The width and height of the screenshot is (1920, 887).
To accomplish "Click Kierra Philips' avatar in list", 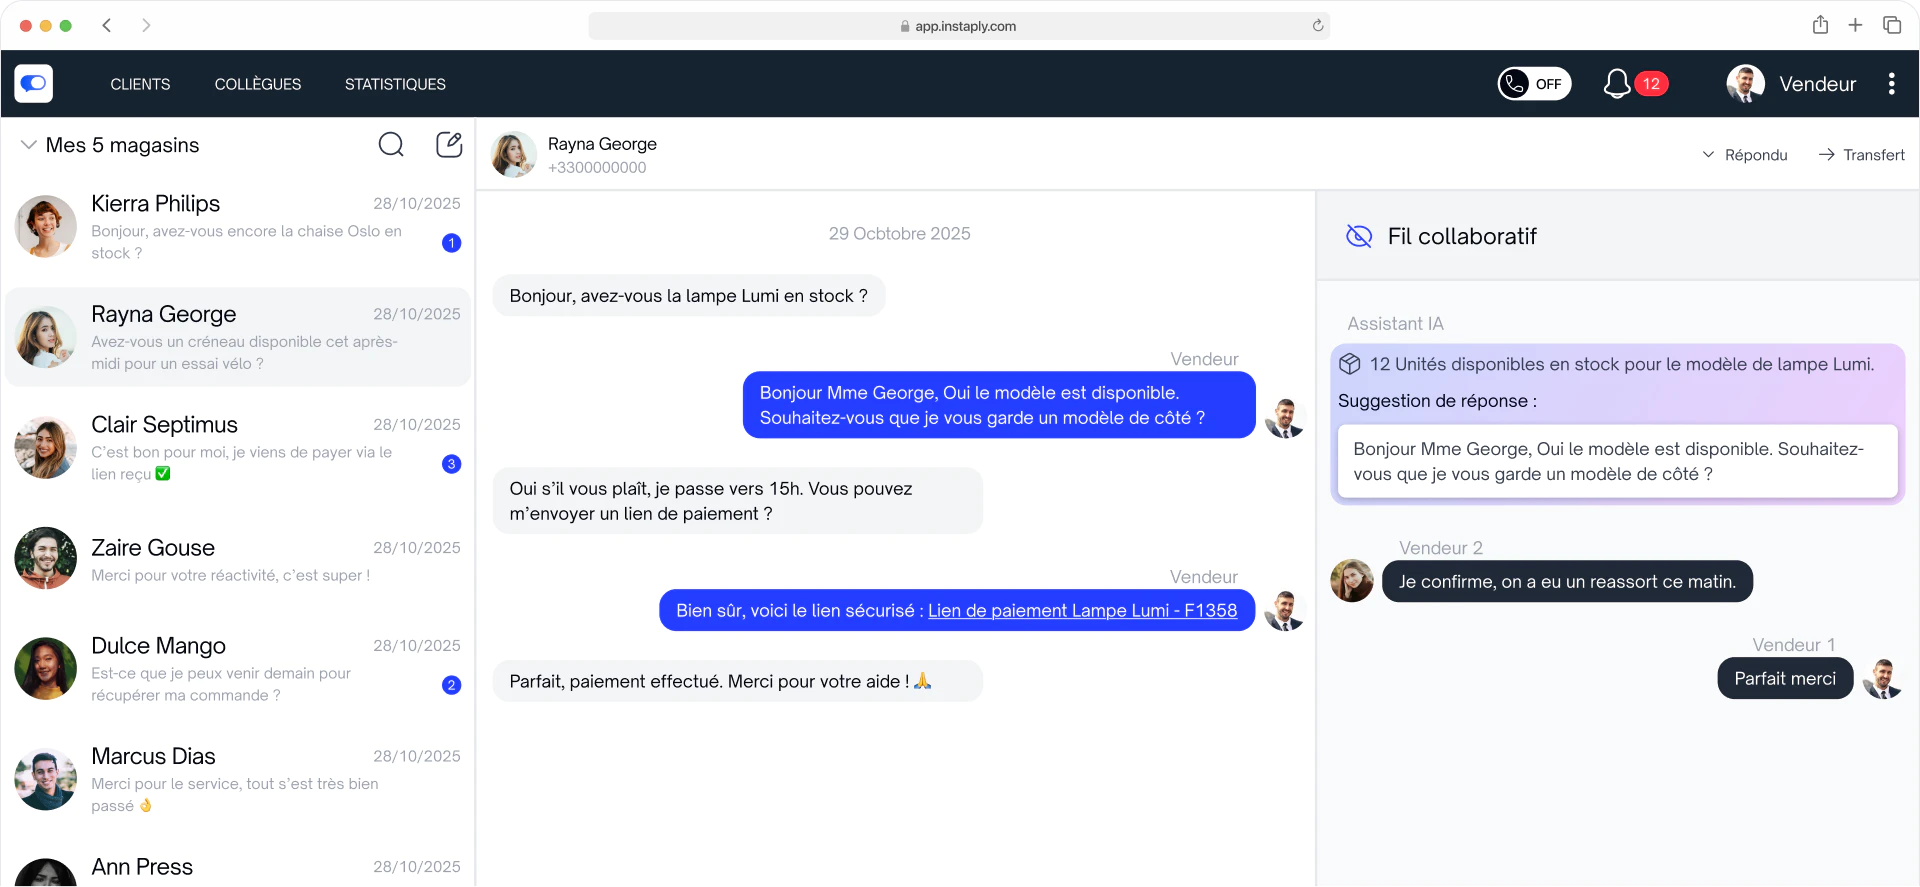I will [x=46, y=227].
